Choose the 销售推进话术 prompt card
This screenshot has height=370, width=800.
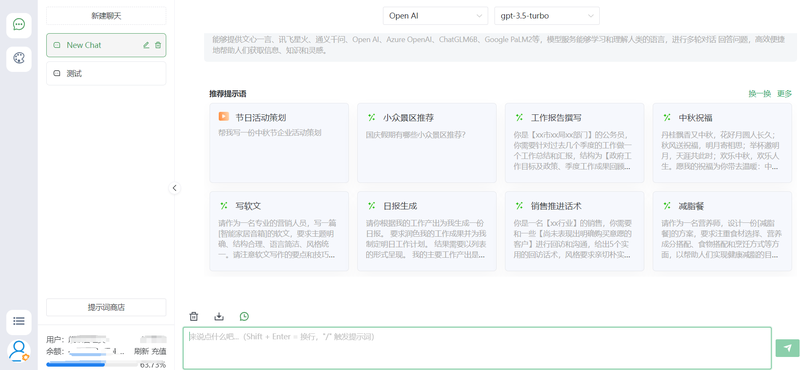(x=574, y=231)
